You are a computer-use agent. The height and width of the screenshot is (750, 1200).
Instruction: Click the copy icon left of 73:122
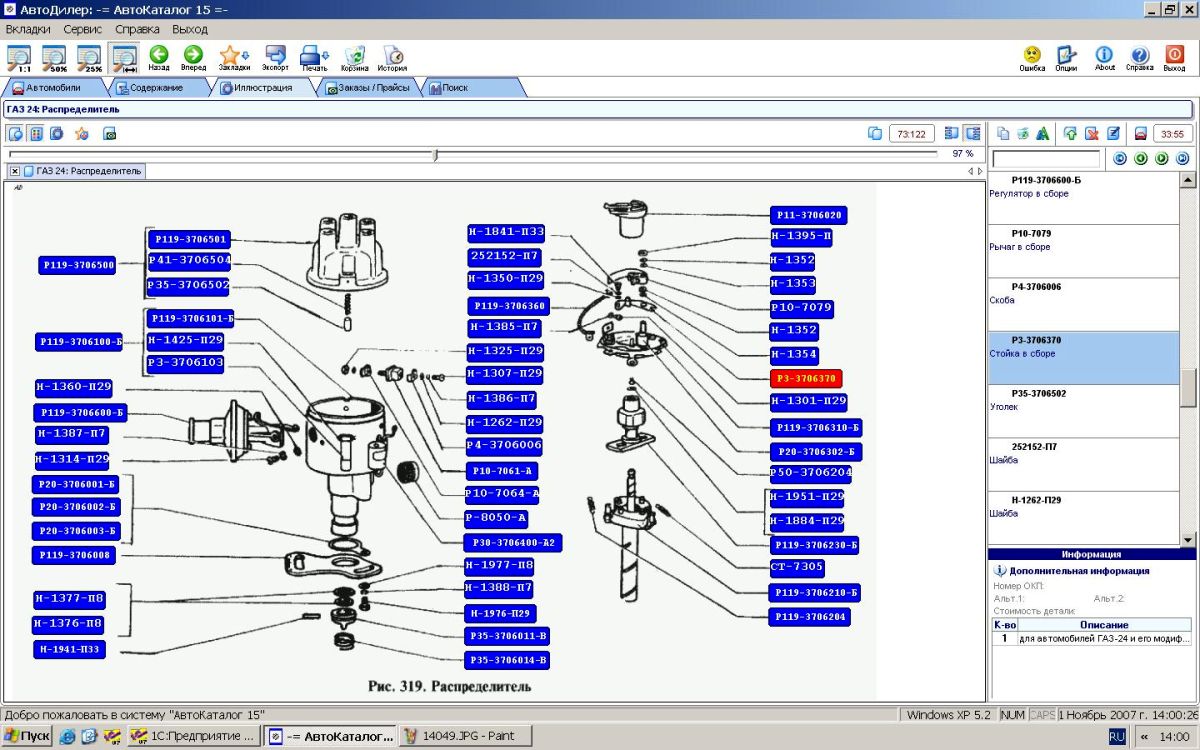click(875, 133)
